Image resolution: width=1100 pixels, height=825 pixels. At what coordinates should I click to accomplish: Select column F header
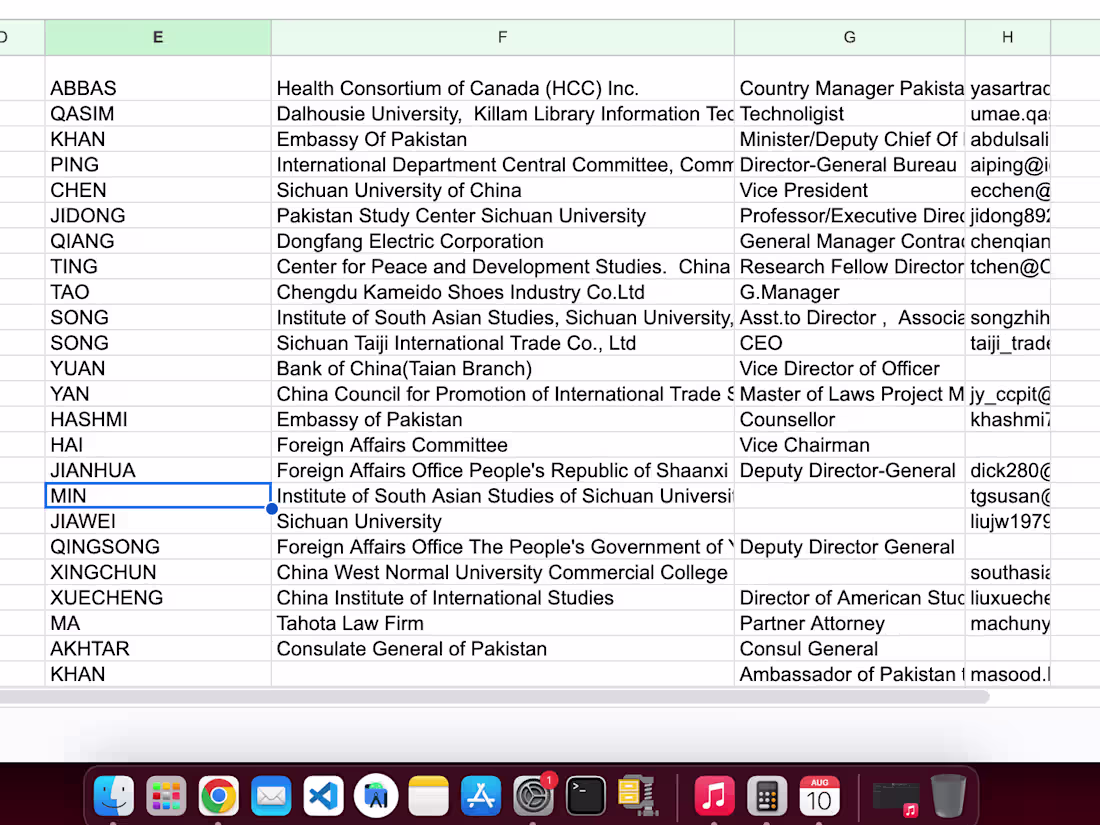pyautogui.click(x=502, y=37)
